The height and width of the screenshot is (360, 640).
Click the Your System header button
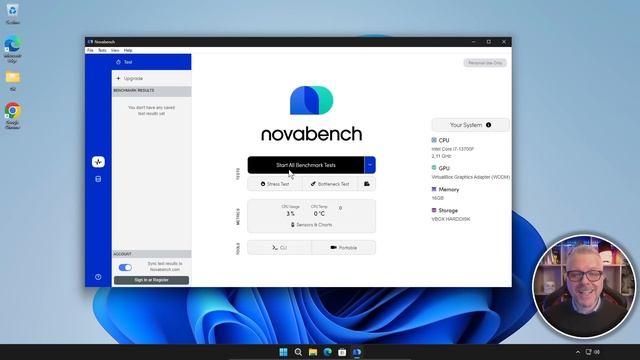(x=471, y=125)
